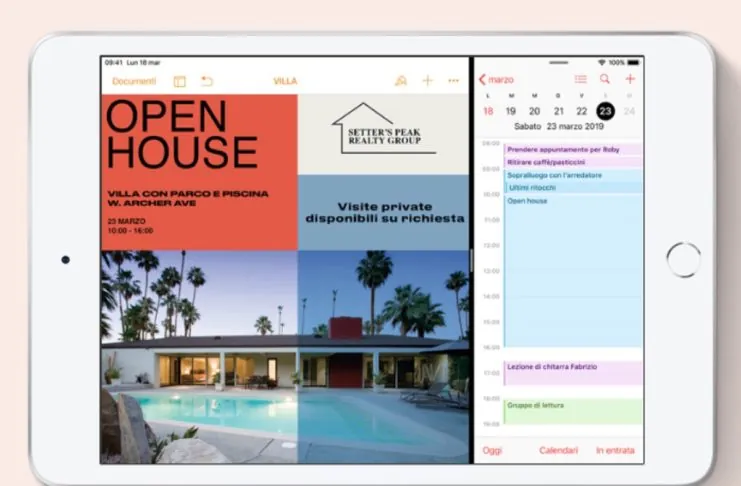Image resolution: width=741 pixels, height=486 pixels.
Task: Select the villa pool photo in flyer
Action: (285, 357)
